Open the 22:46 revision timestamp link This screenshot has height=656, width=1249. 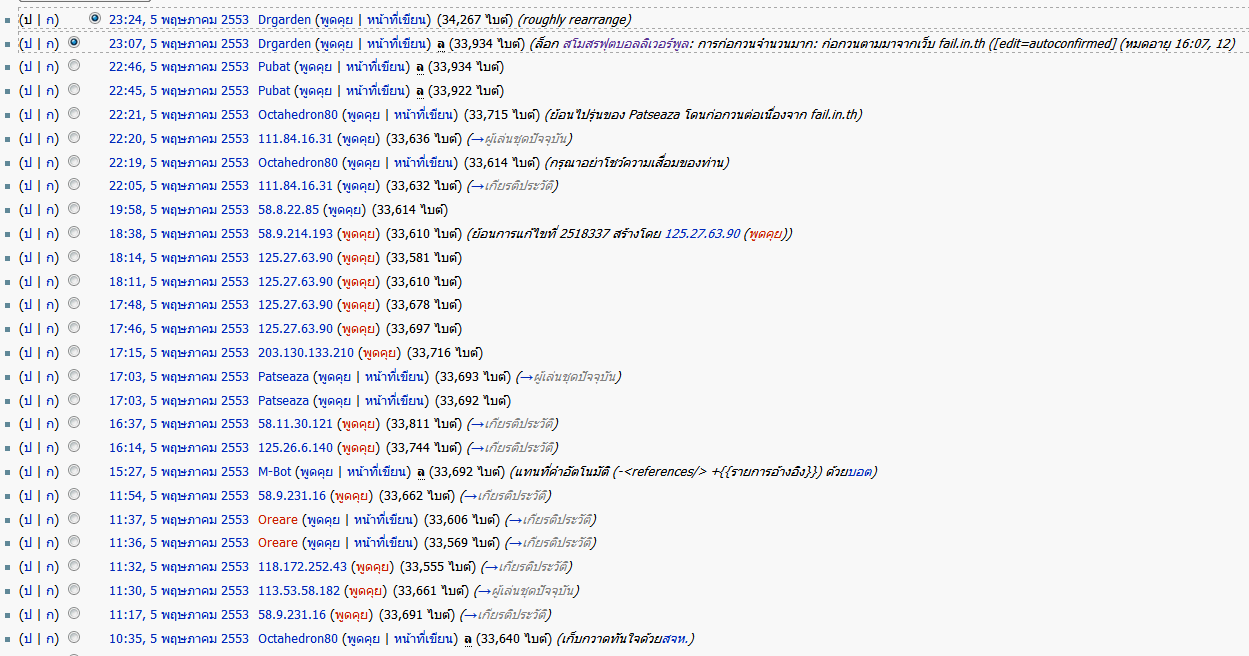point(178,67)
